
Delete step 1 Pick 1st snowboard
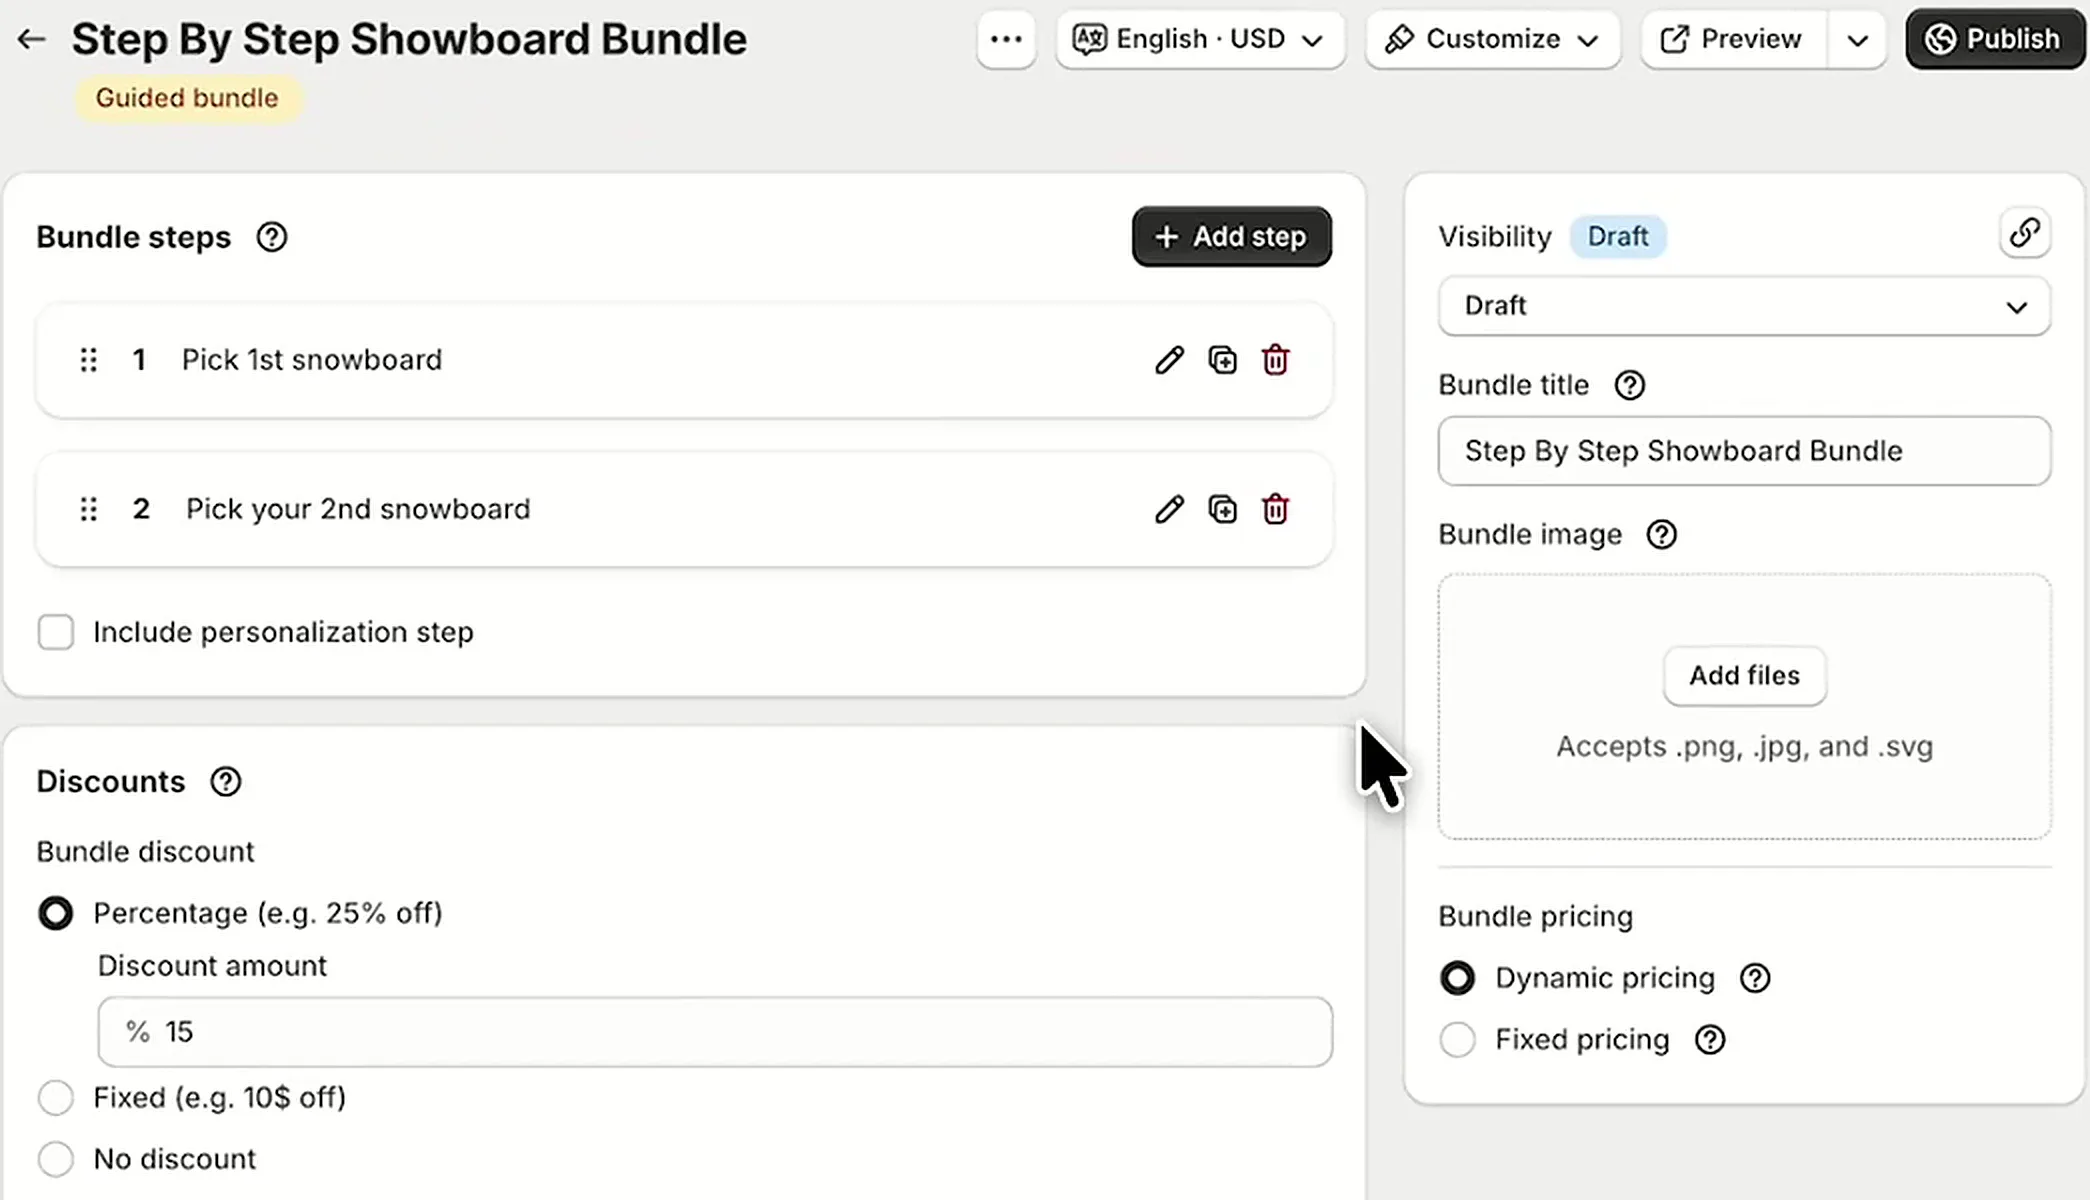click(1275, 360)
